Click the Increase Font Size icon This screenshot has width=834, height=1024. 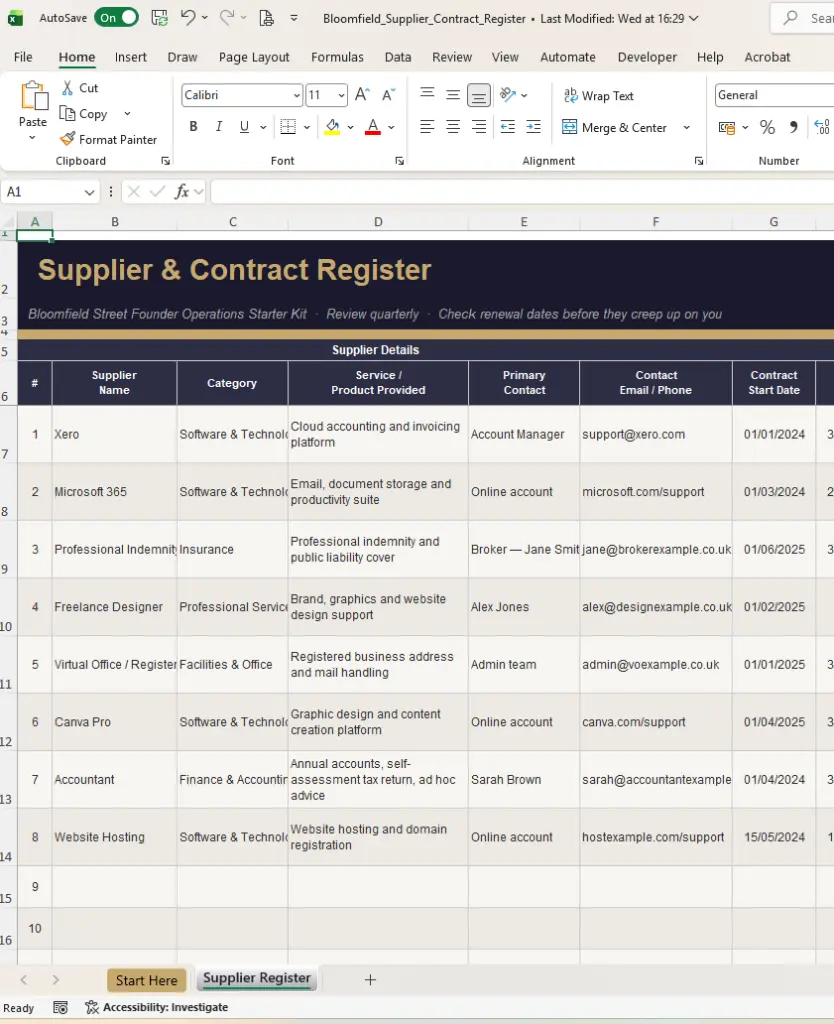click(362, 95)
